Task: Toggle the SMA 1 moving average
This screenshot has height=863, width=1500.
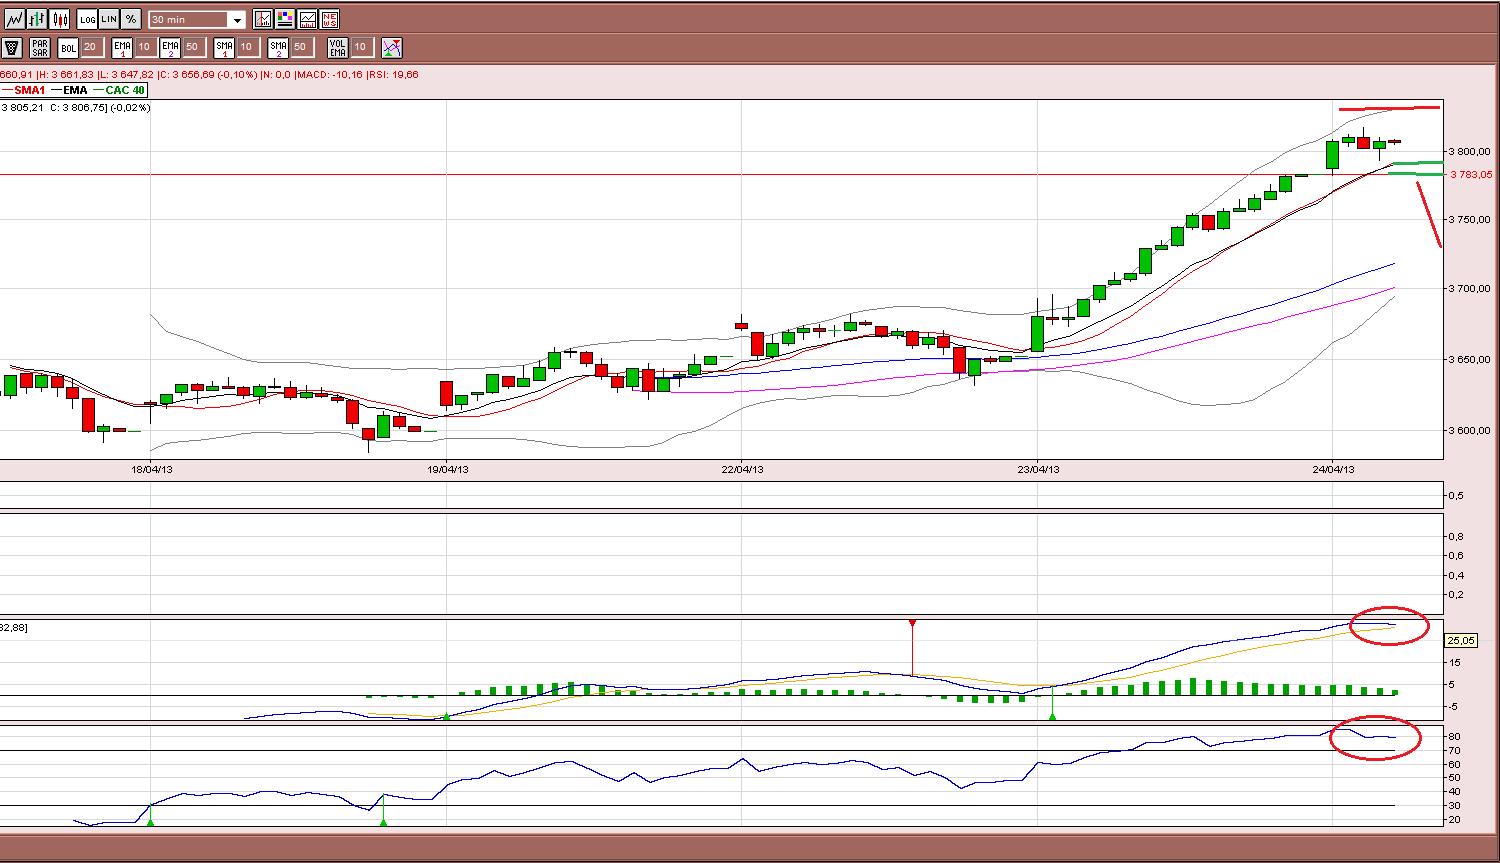Action: [224, 47]
